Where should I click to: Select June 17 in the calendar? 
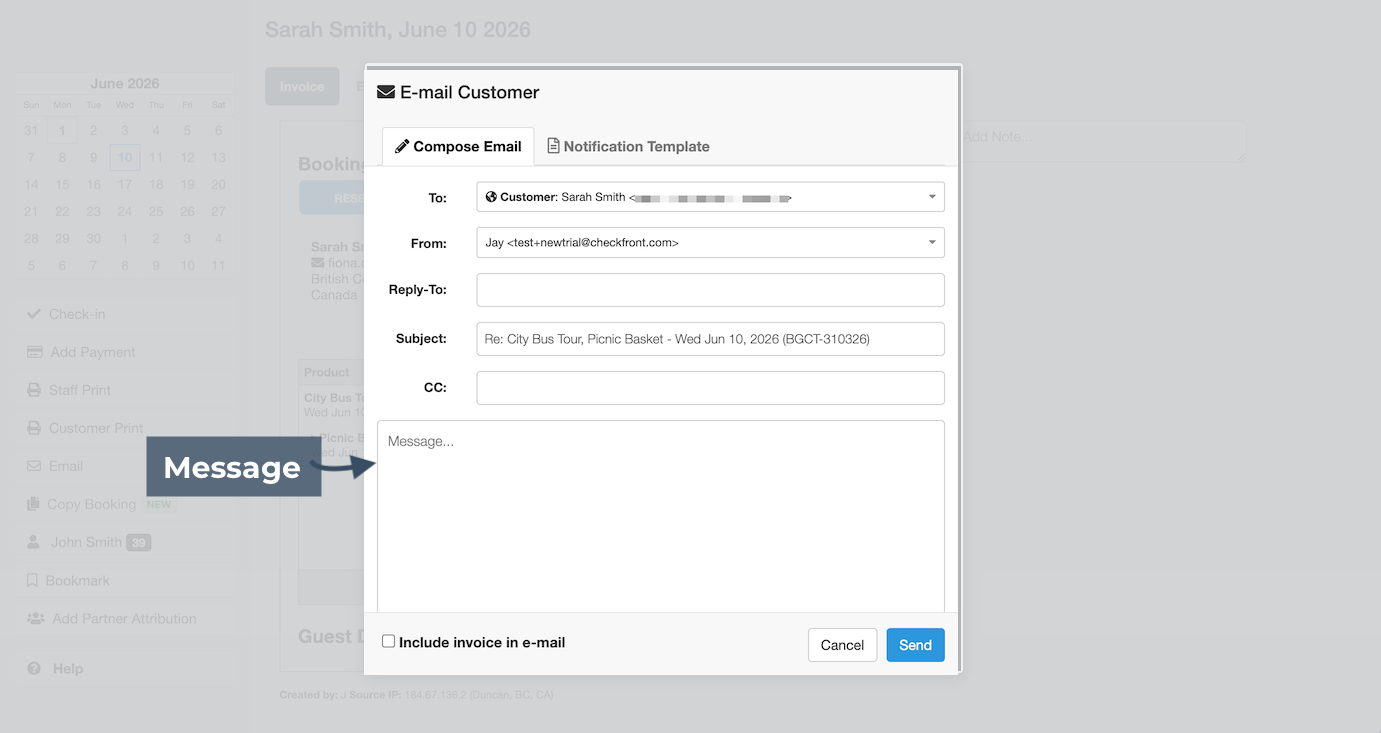[x=125, y=184]
